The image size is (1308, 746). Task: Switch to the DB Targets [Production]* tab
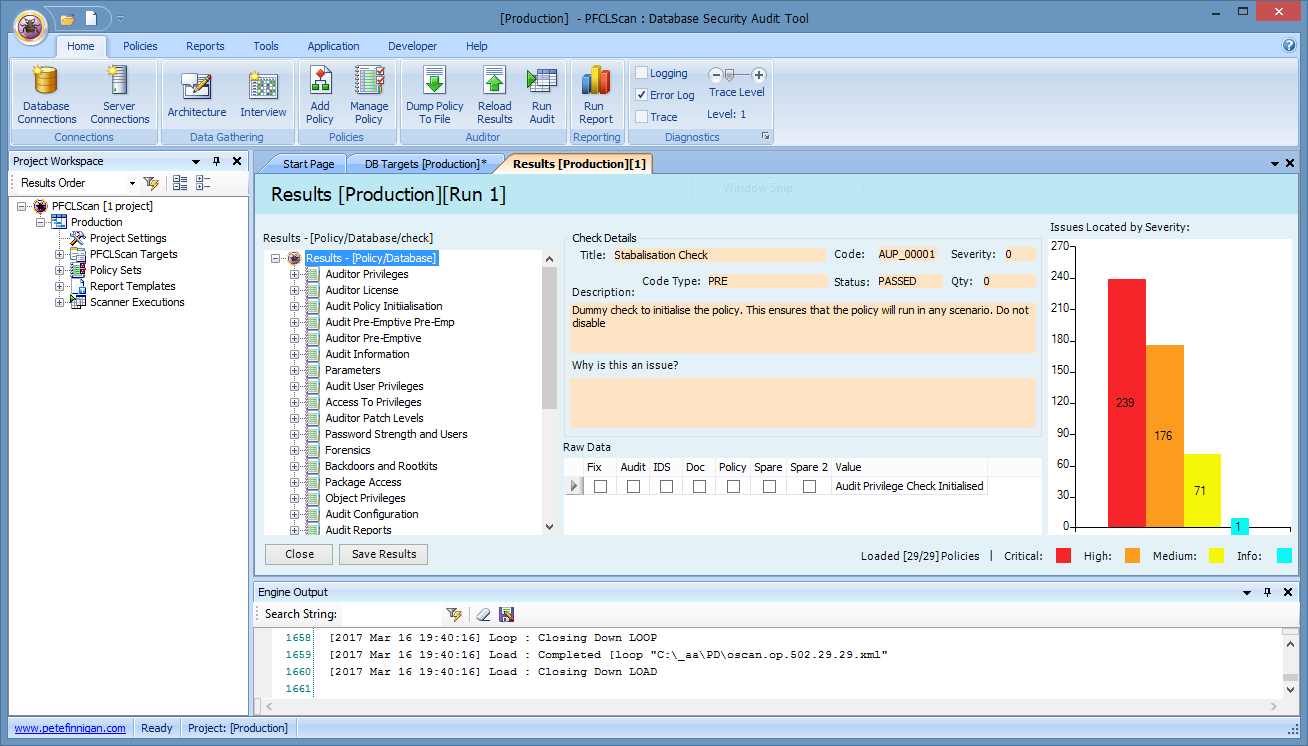point(425,164)
